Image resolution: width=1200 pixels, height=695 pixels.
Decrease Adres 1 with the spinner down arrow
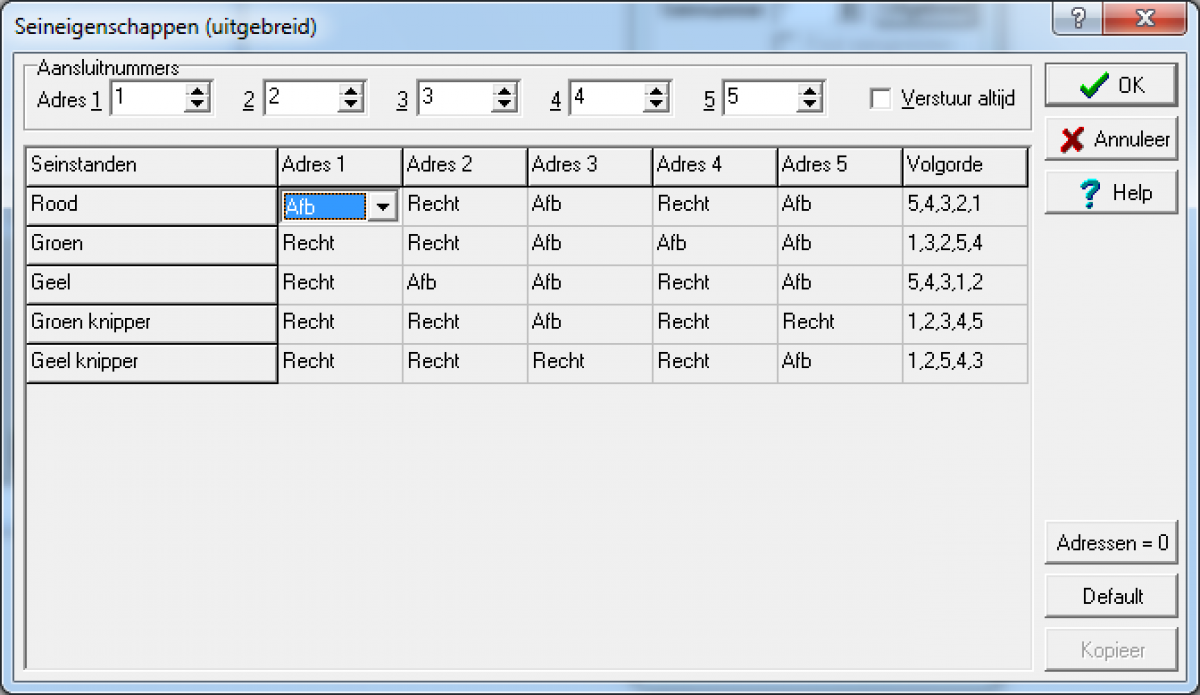coord(198,105)
